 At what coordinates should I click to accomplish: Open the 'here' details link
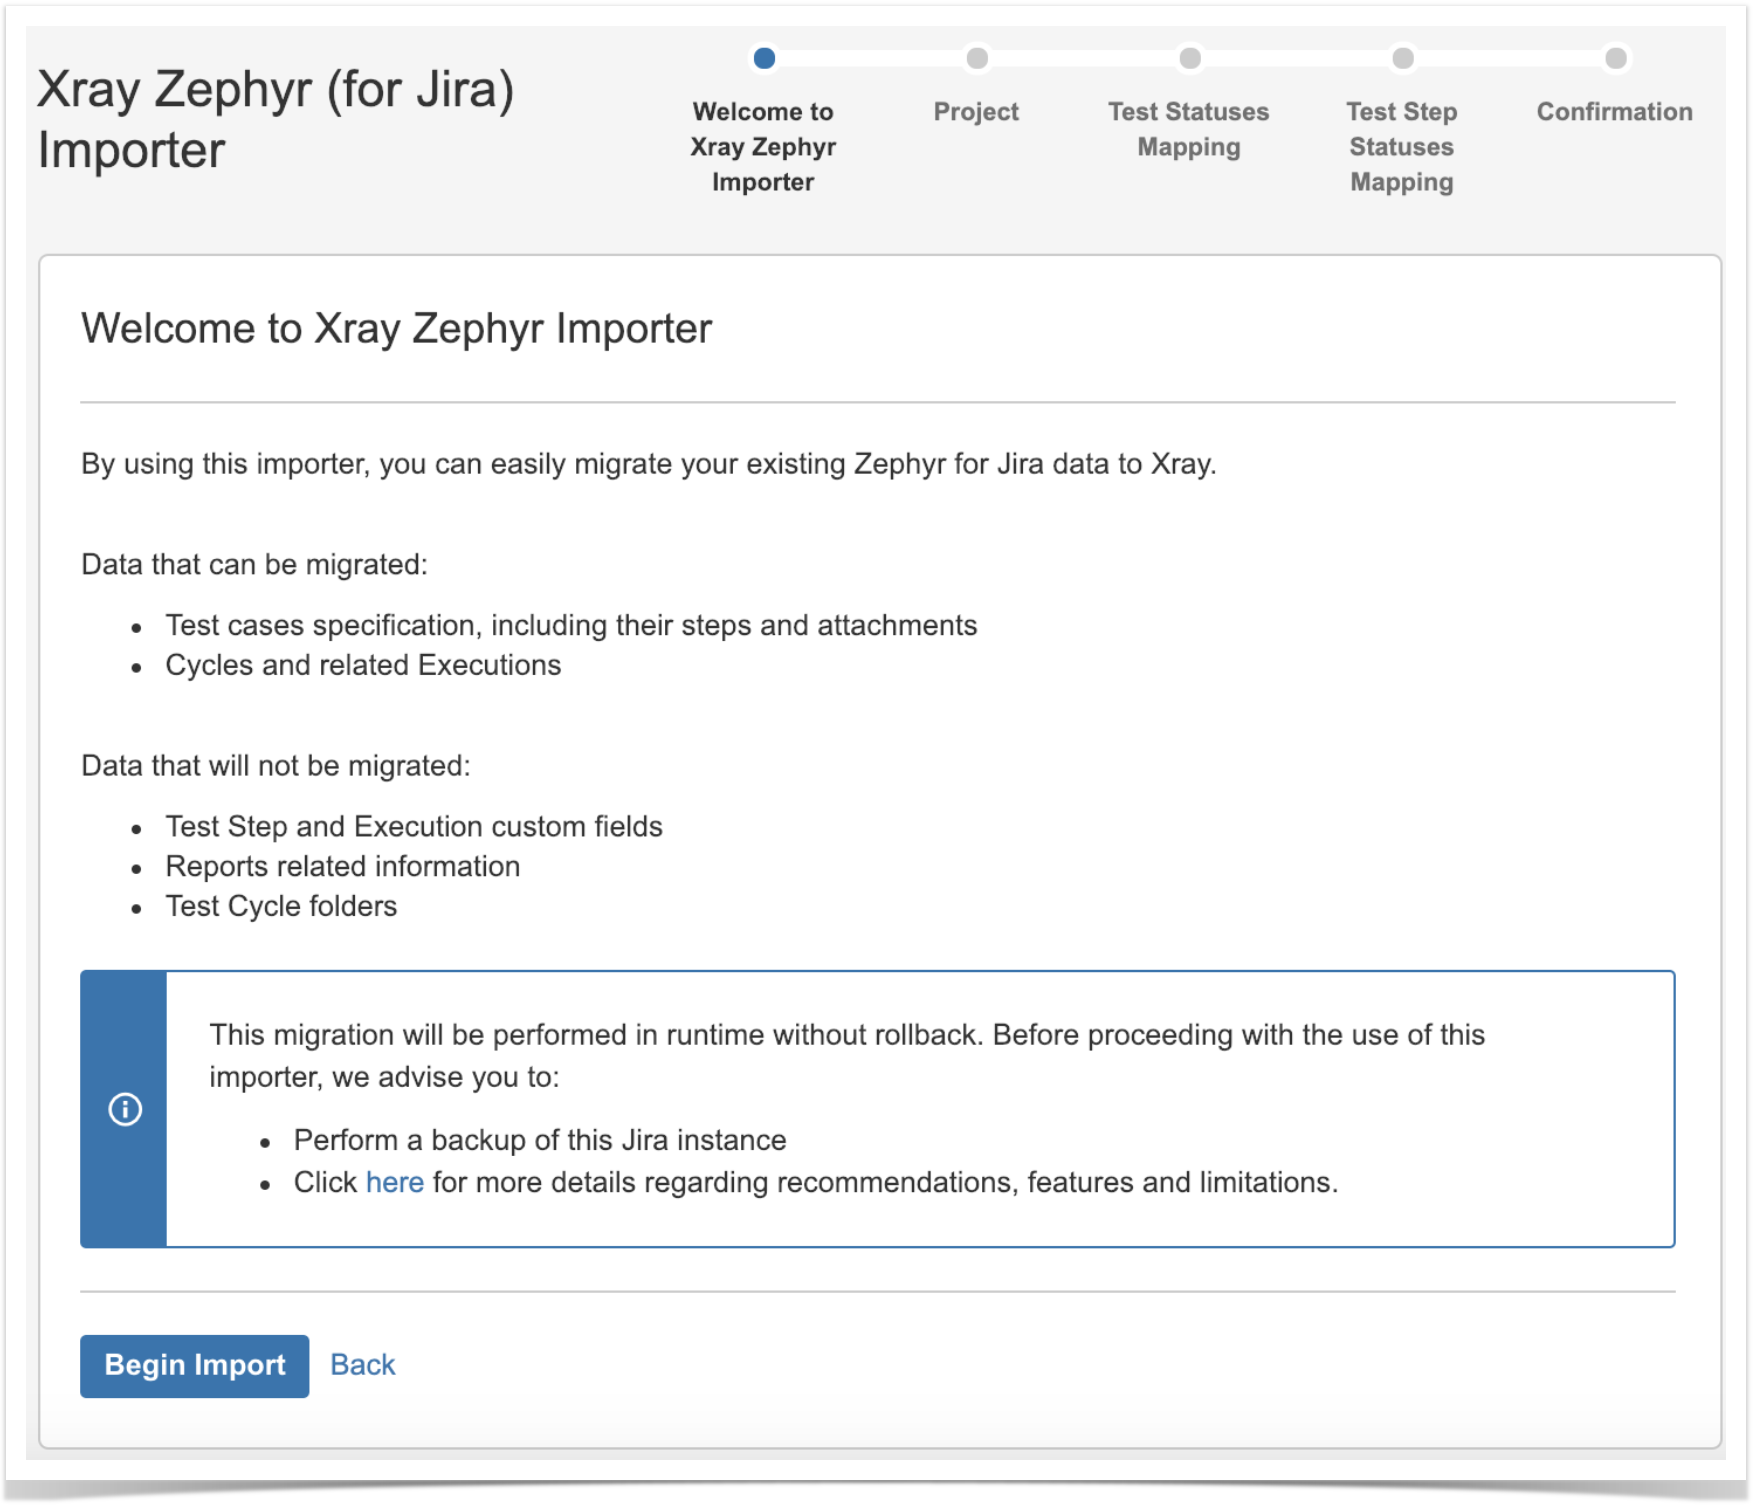click(394, 1182)
